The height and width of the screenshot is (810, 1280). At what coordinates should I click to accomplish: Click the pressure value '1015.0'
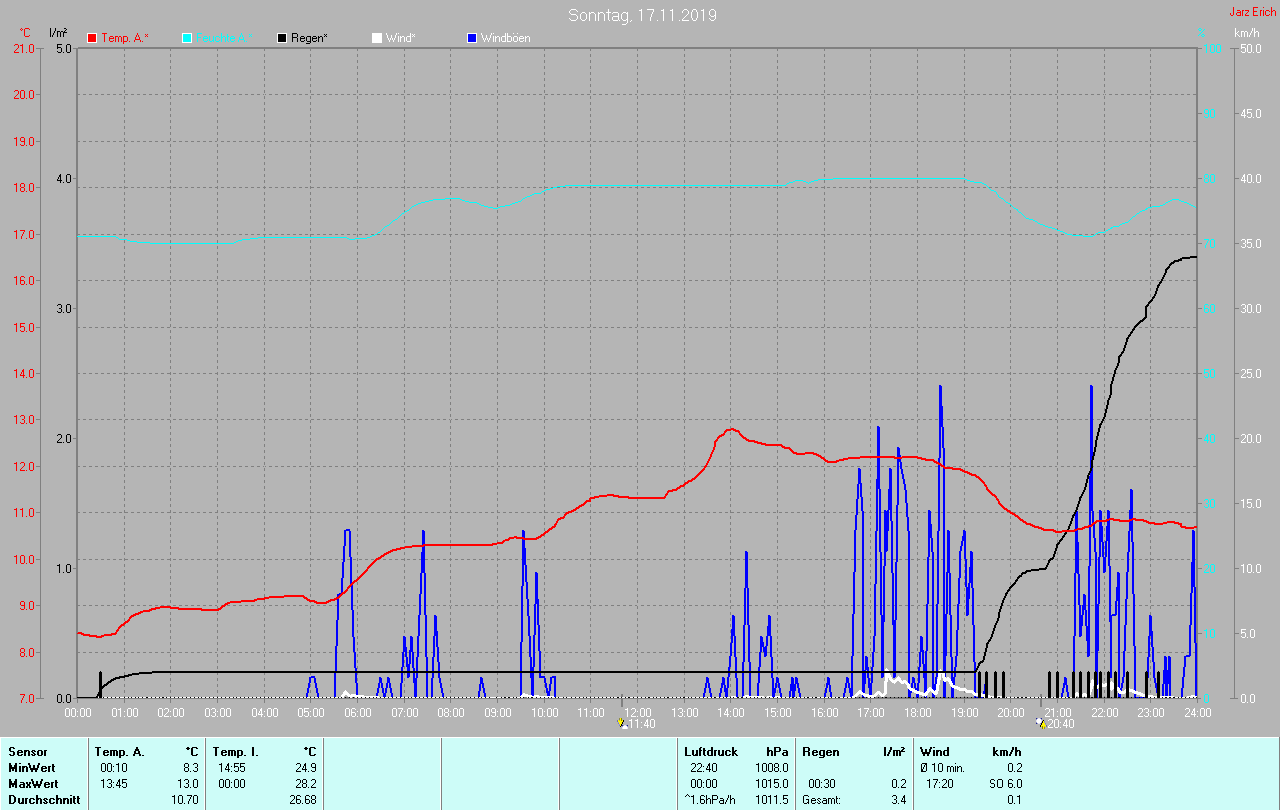[772, 783]
